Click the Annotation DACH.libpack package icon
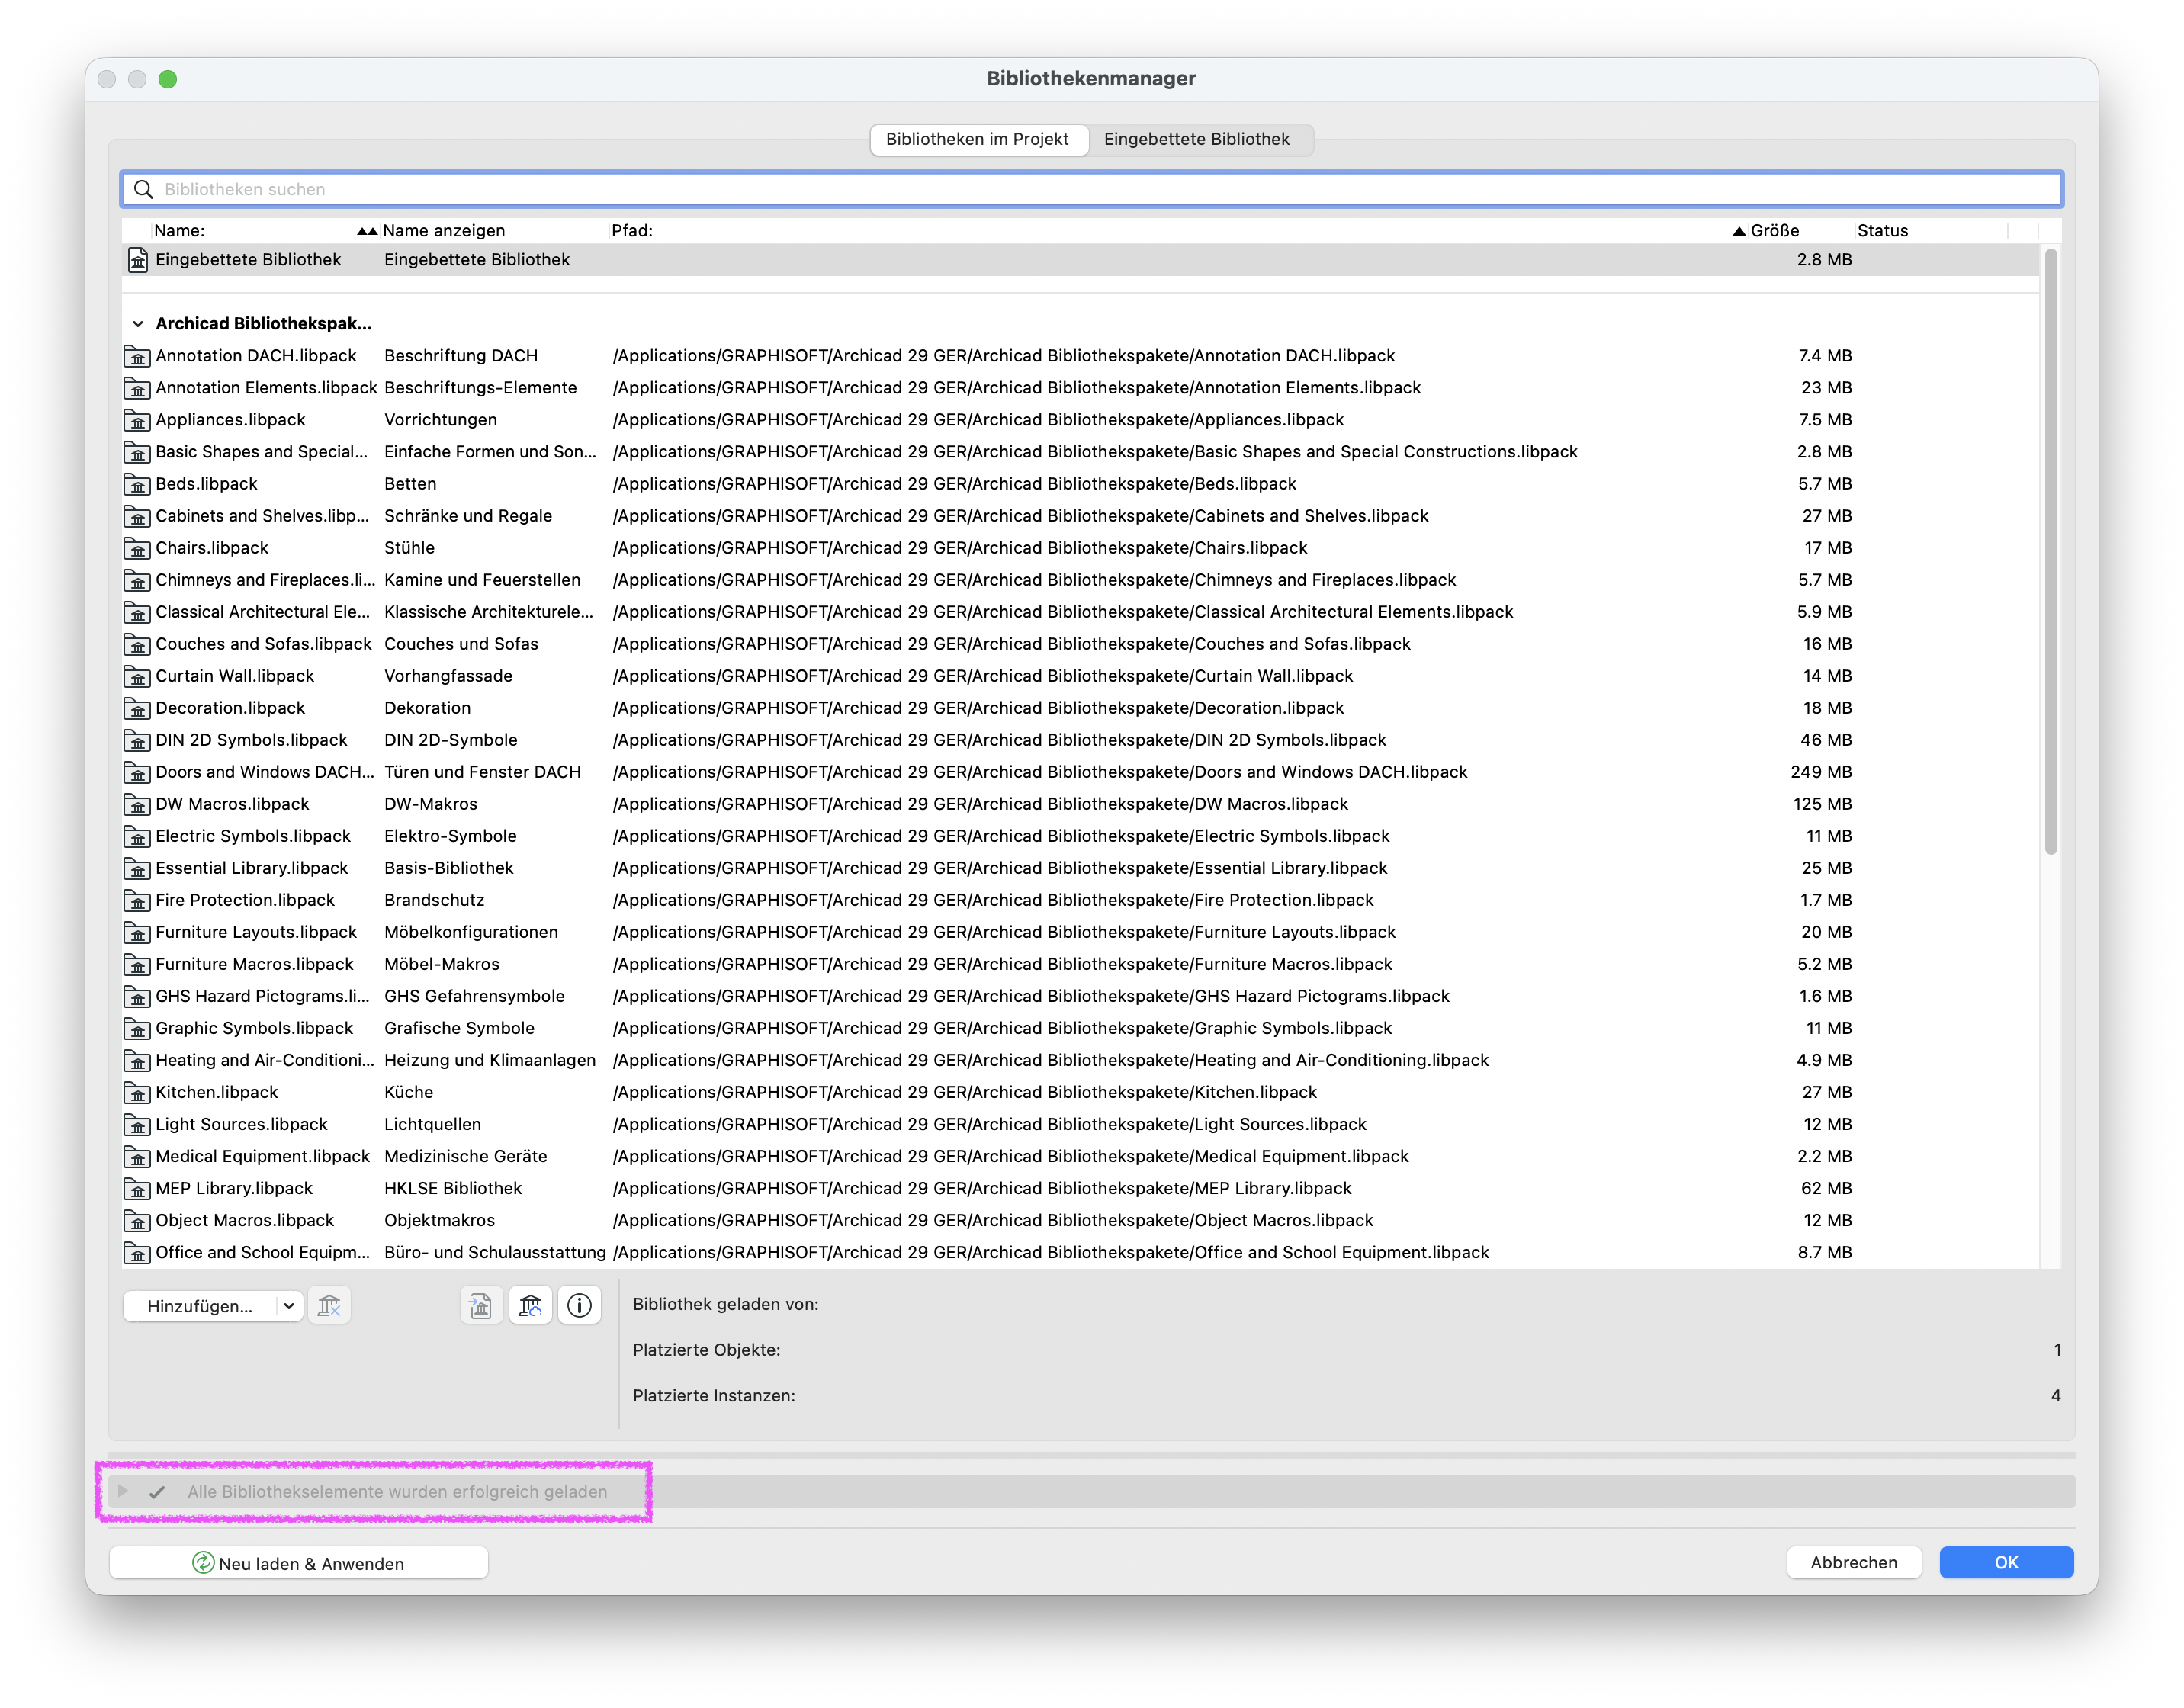2184x1708 pixels. [137, 356]
